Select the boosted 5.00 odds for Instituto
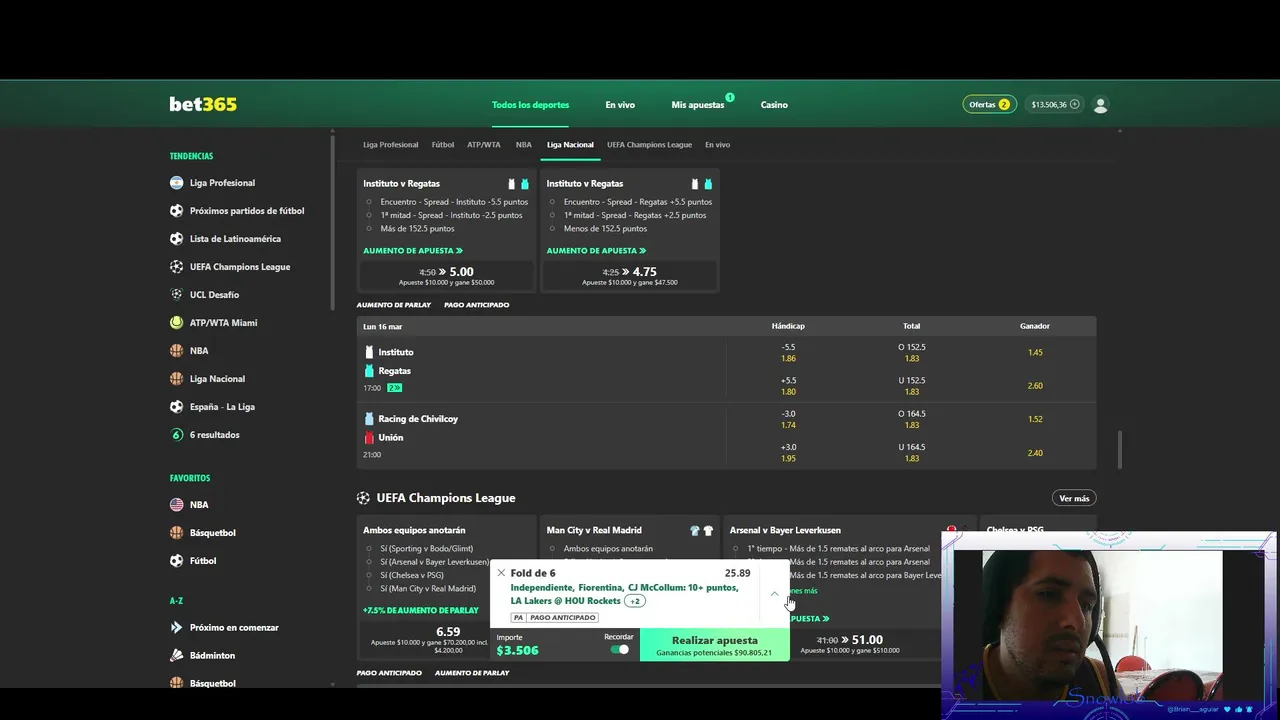Screen dimensions: 1280x720 446,275
